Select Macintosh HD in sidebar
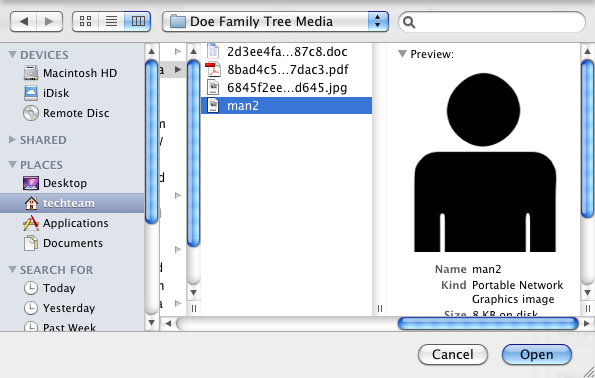Image resolution: width=595 pixels, height=378 pixels. (x=72, y=73)
